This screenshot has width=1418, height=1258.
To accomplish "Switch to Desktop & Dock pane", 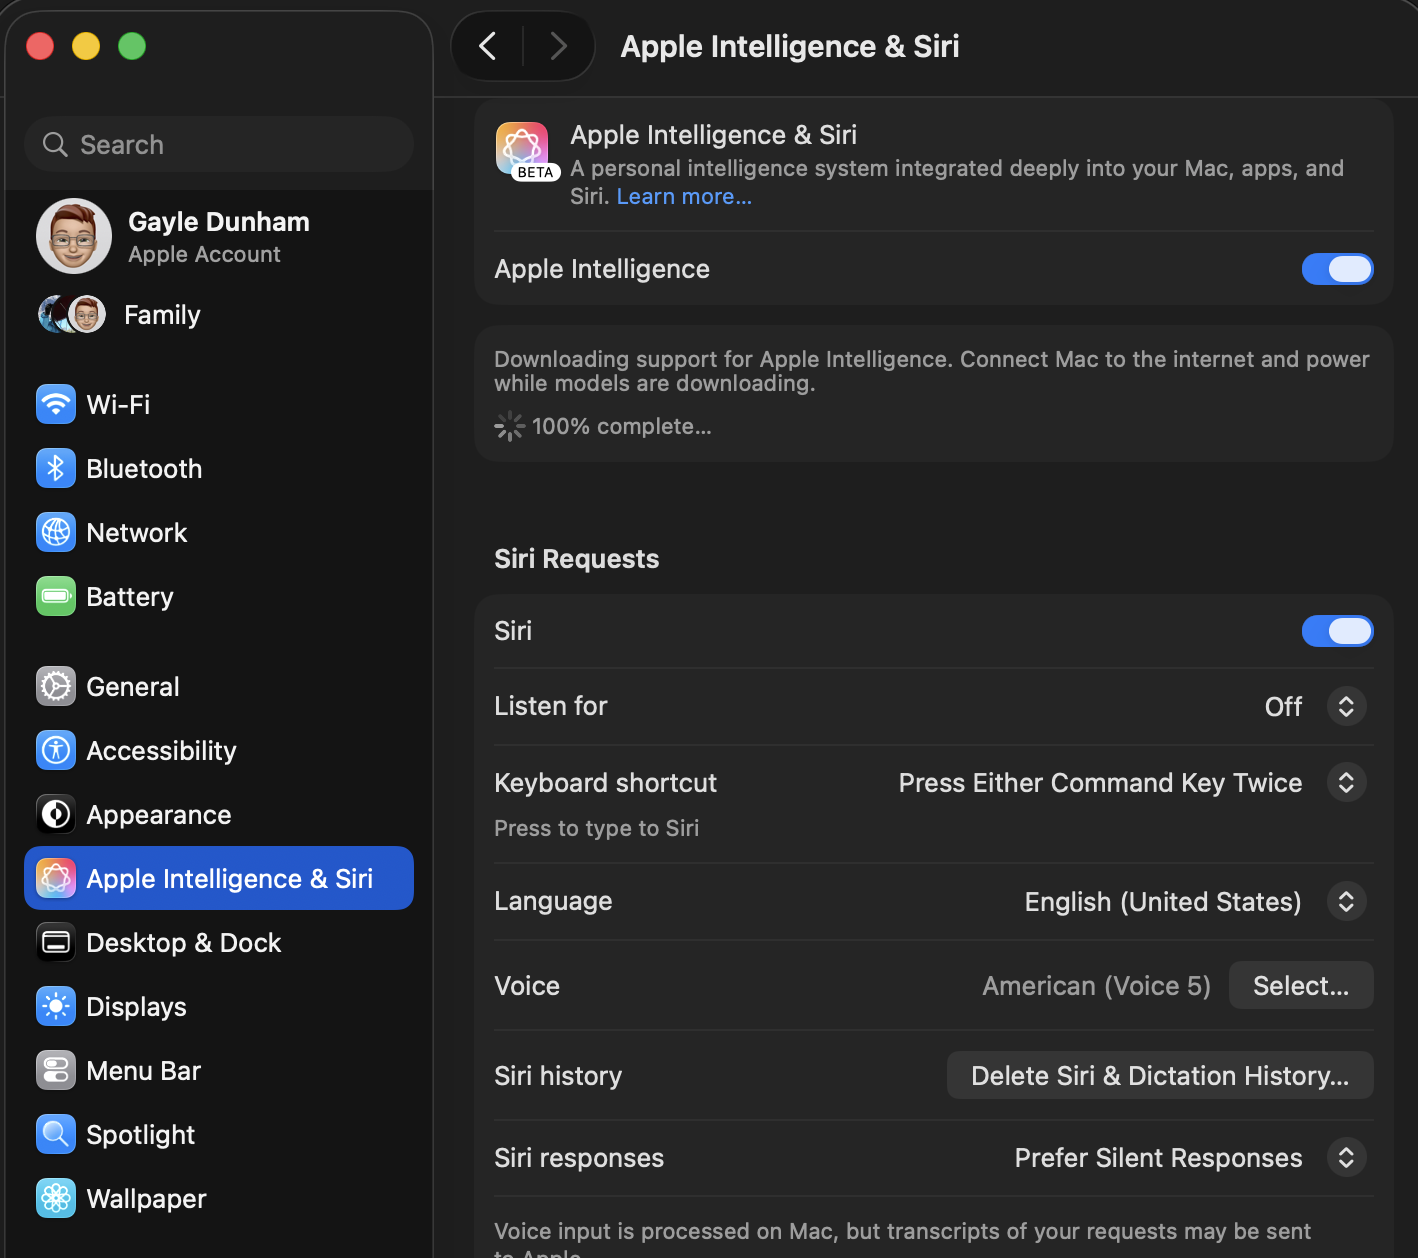I will 219,942.
